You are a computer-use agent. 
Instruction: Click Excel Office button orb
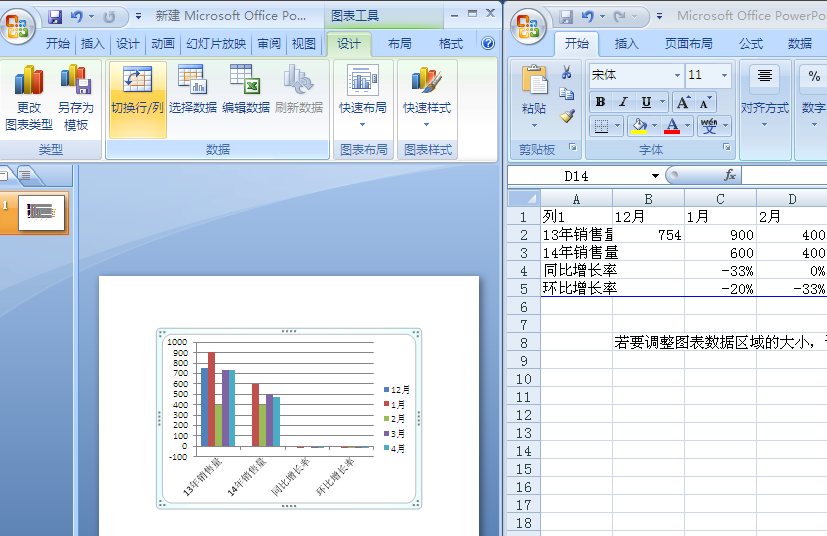click(528, 25)
